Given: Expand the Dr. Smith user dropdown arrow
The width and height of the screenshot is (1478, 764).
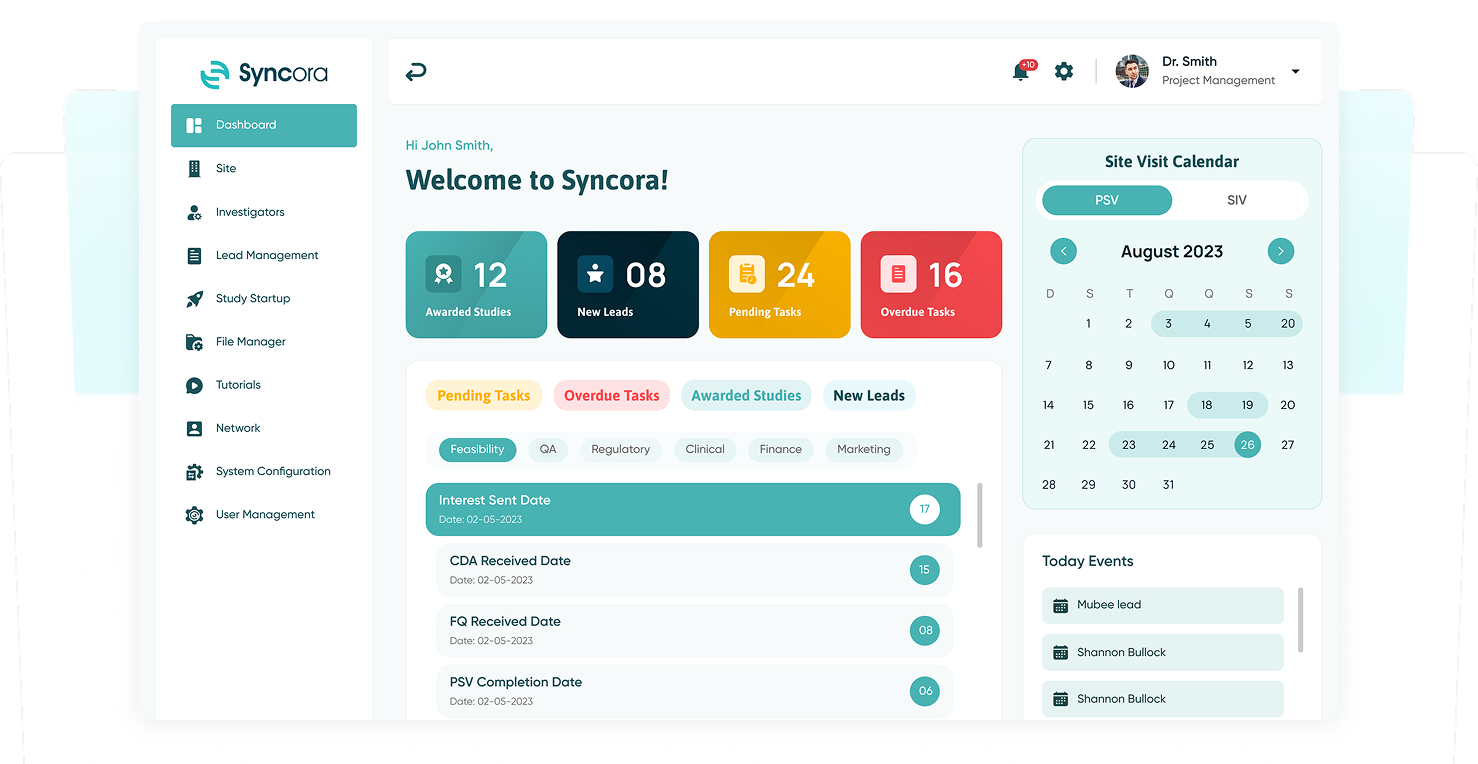Looking at the screenshot, I should point(1296,72).
